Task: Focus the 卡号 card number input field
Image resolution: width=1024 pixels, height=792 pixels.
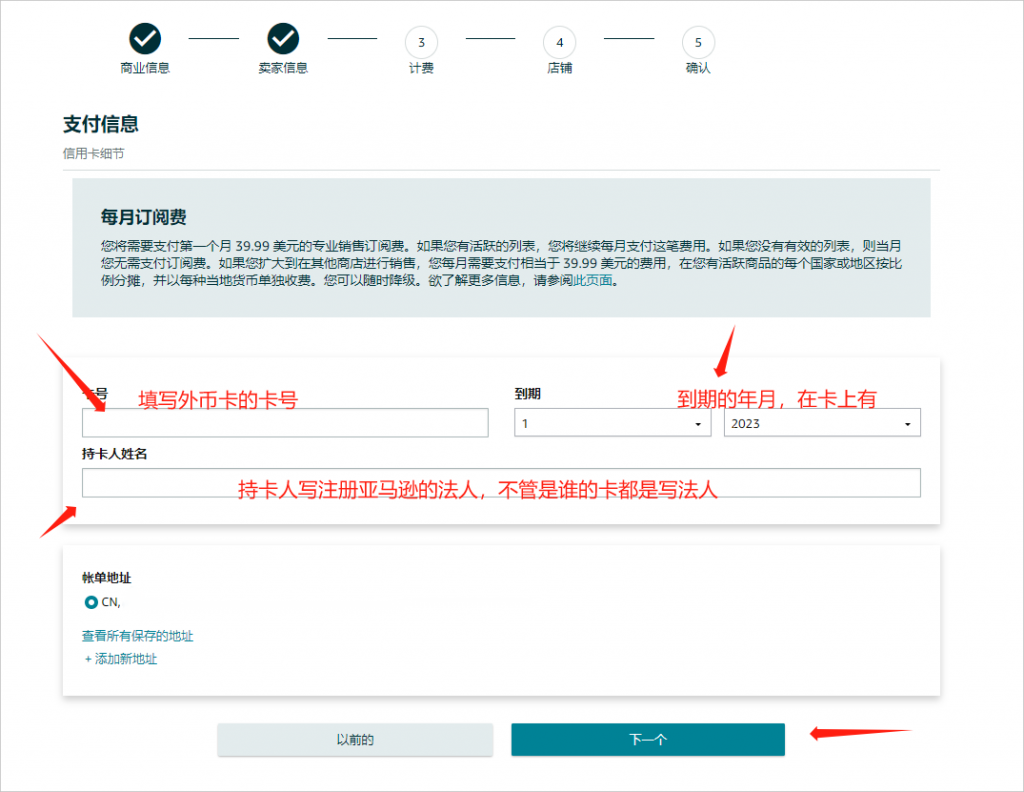Action: (x=285, y=423)
